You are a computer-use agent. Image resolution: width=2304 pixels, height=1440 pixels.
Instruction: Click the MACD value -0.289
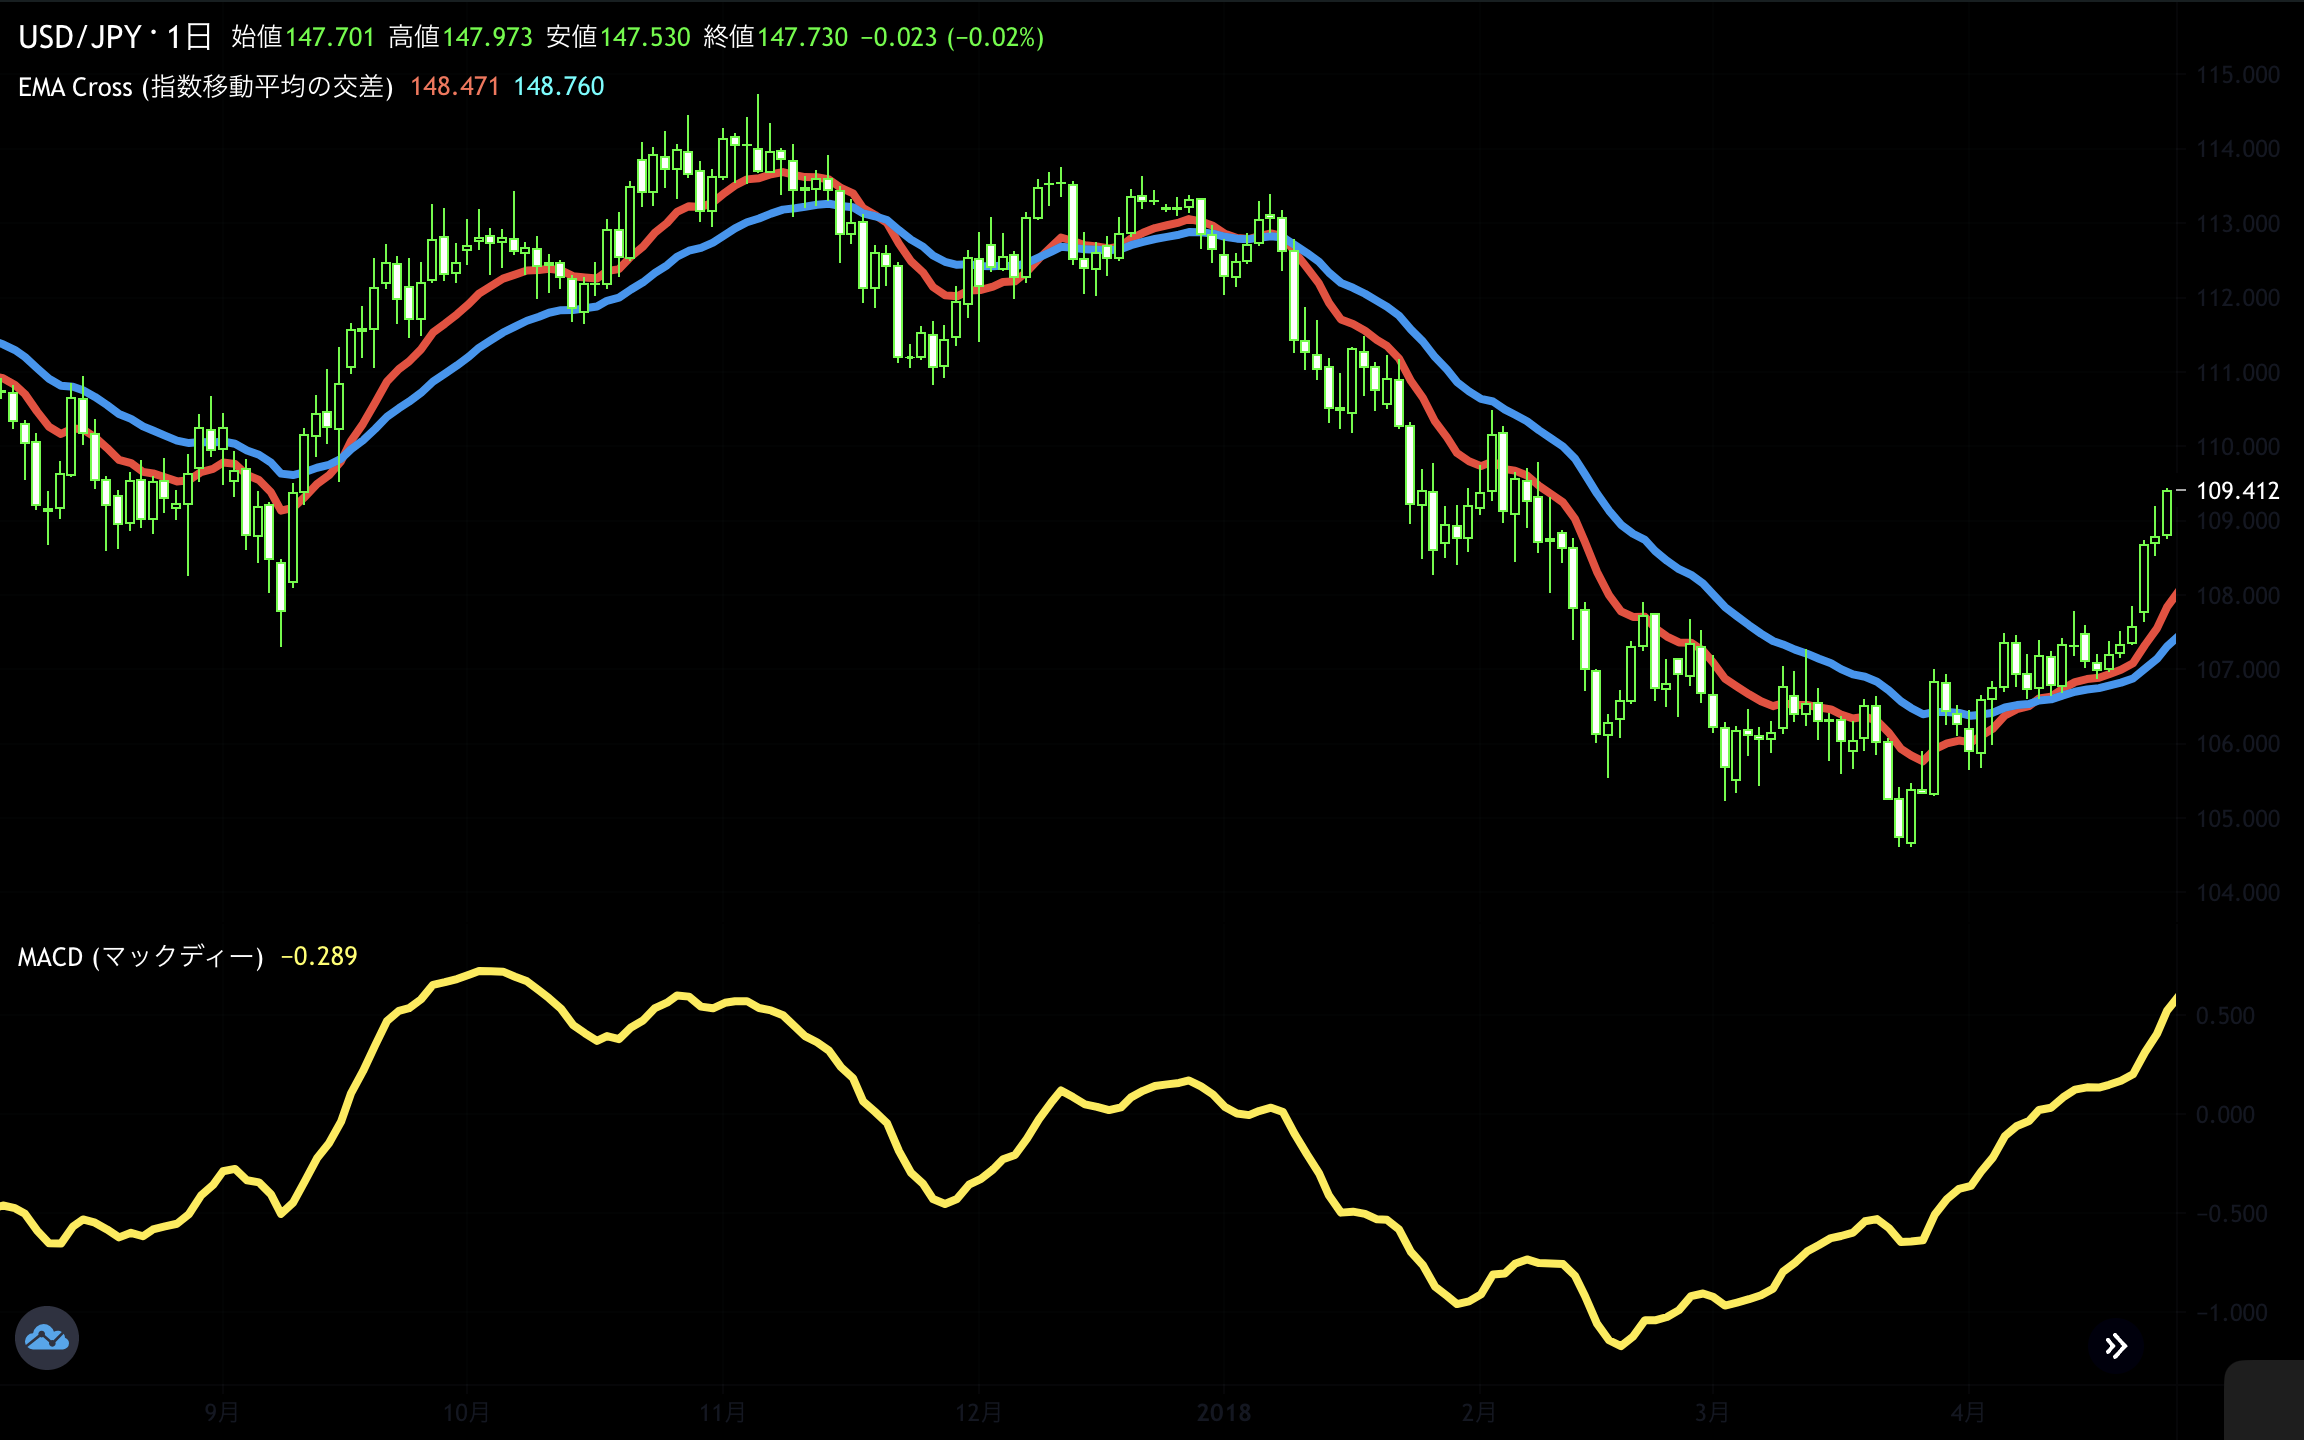point(319,957)
